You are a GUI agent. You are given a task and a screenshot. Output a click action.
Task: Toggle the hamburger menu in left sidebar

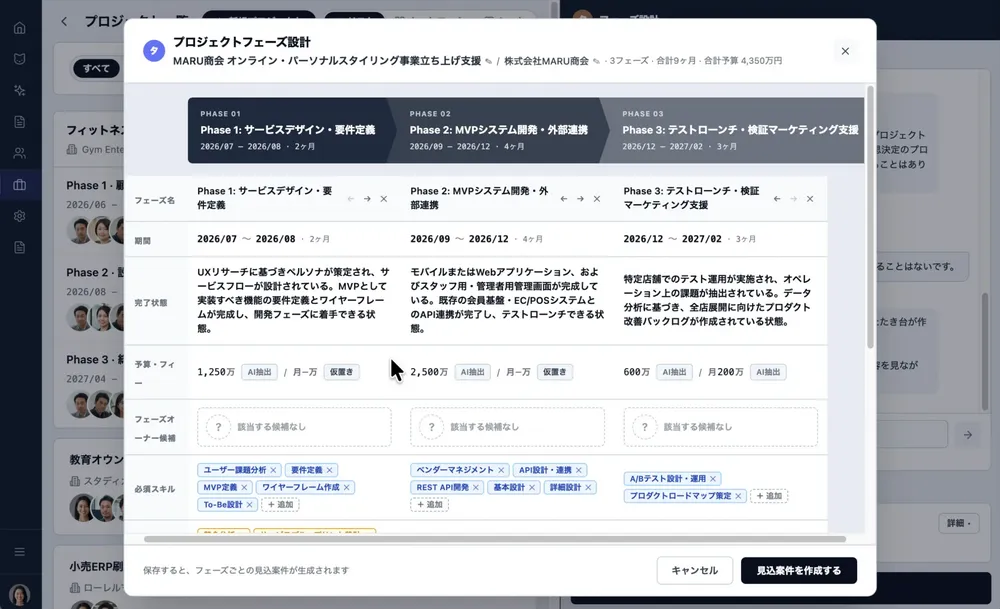(x=20, y=552)
